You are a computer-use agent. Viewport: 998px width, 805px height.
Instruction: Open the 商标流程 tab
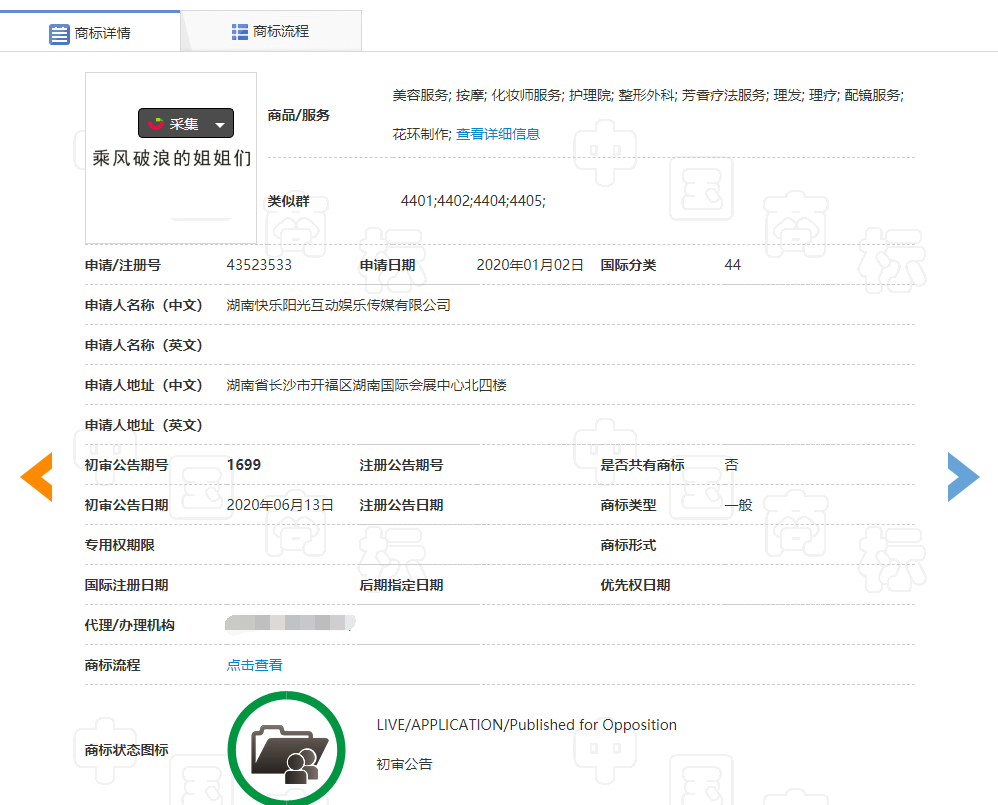270,32
